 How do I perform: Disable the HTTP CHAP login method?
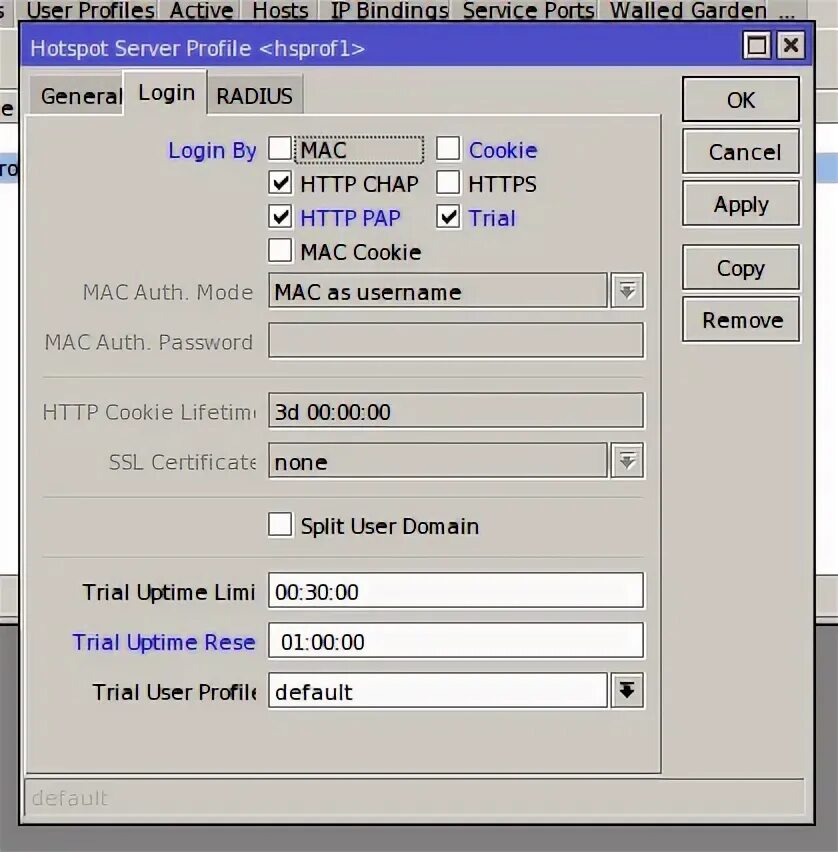pos(280,183)
